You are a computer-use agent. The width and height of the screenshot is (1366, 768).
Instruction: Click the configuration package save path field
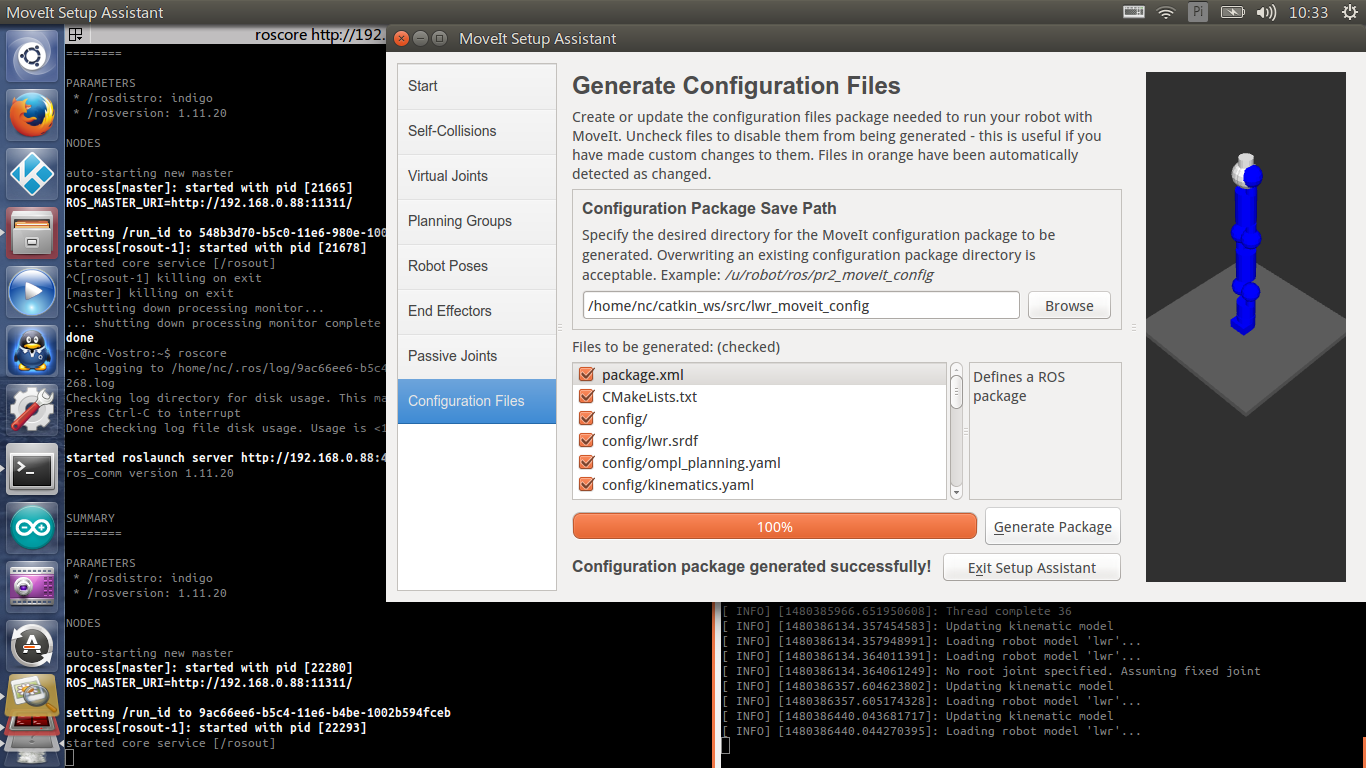click(x=801, y=306)
